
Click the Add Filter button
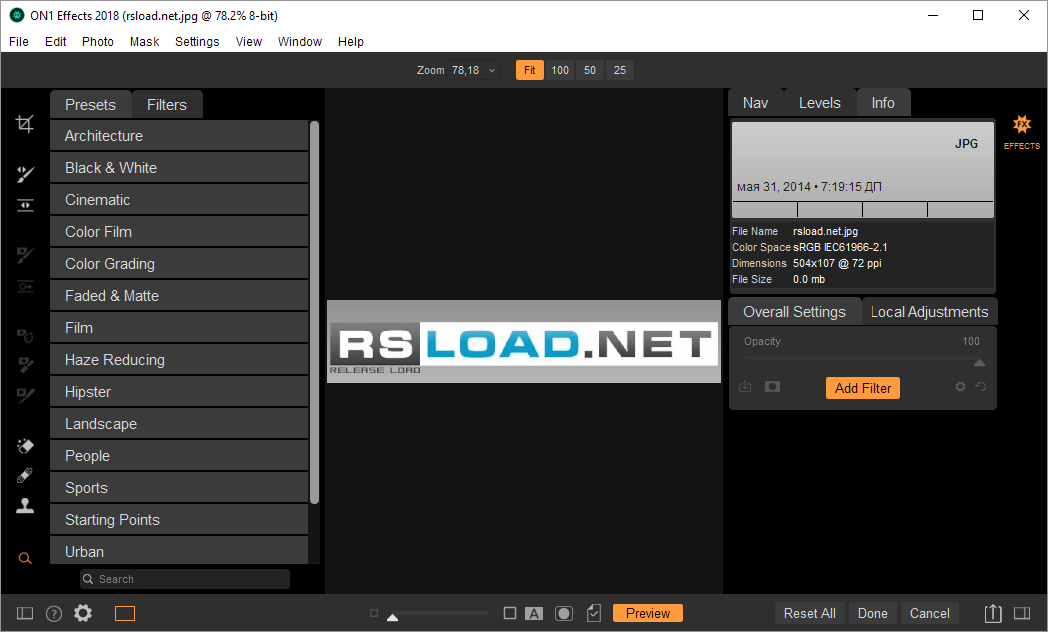(x=863, y=388)
